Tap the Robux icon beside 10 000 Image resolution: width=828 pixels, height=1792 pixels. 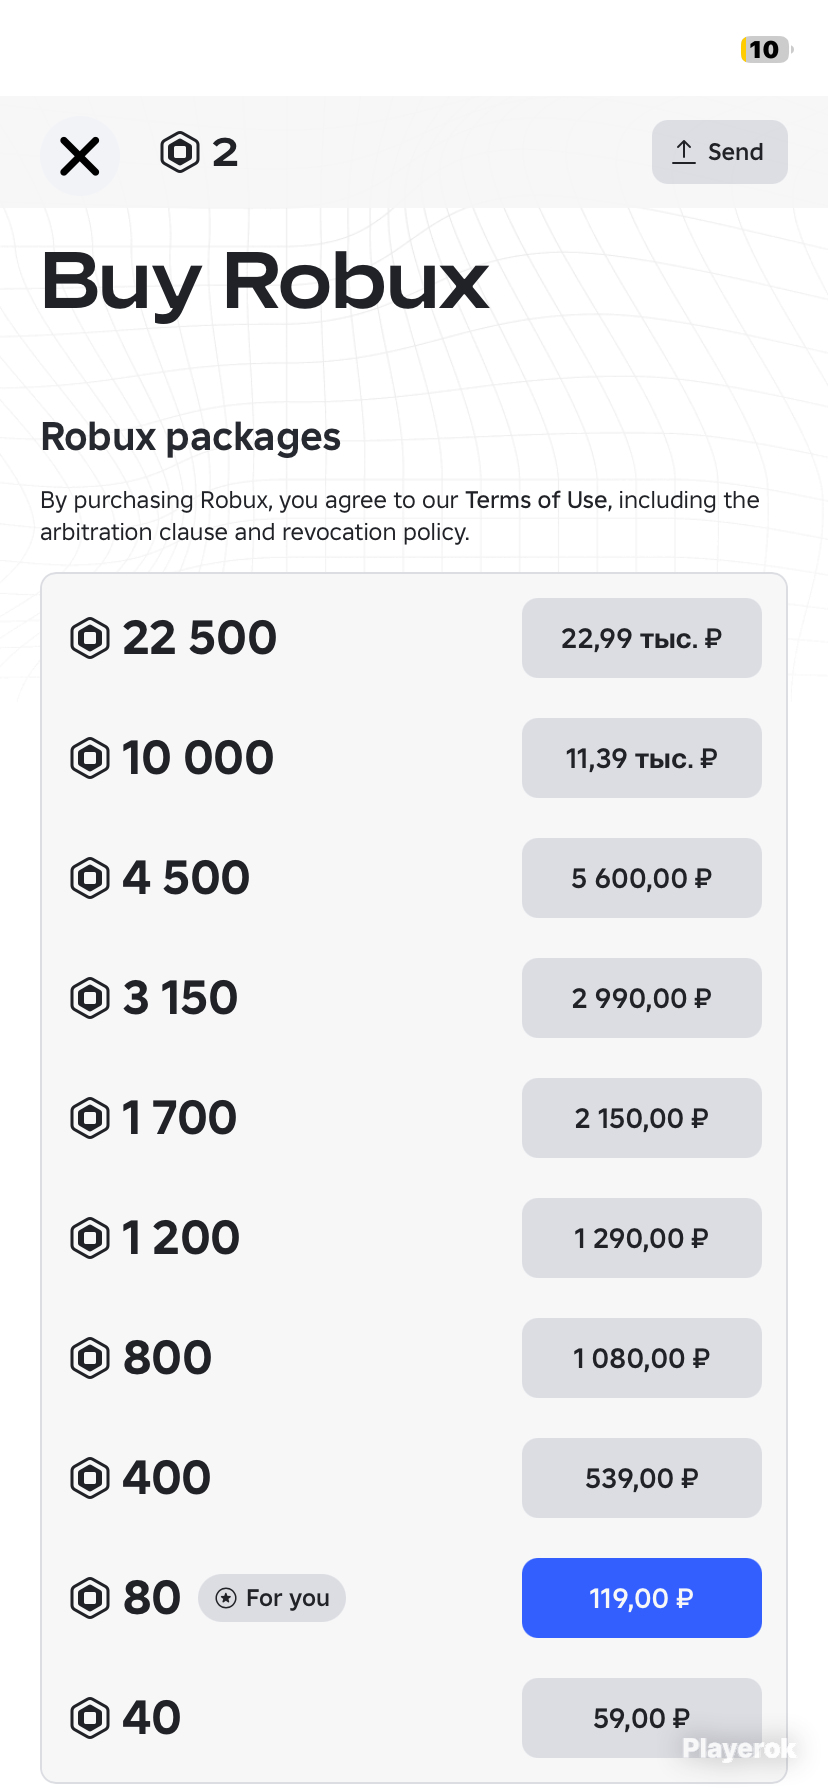pos(90,758)
